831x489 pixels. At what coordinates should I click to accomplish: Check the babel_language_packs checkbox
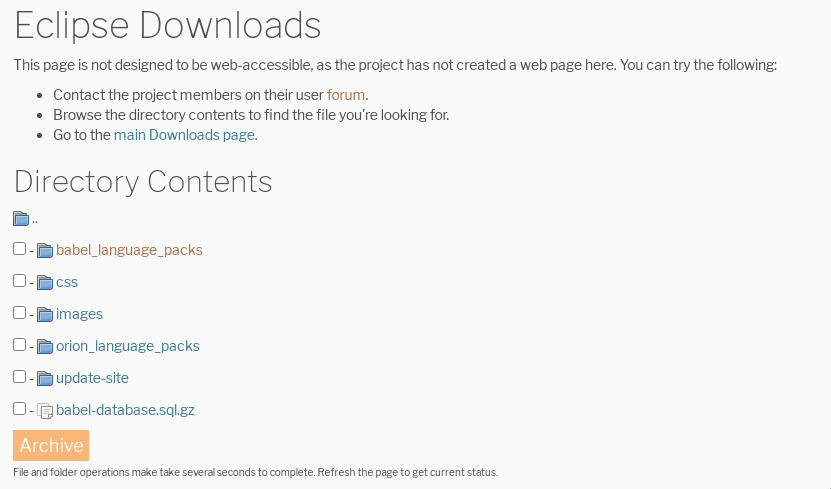coord(20,248)
